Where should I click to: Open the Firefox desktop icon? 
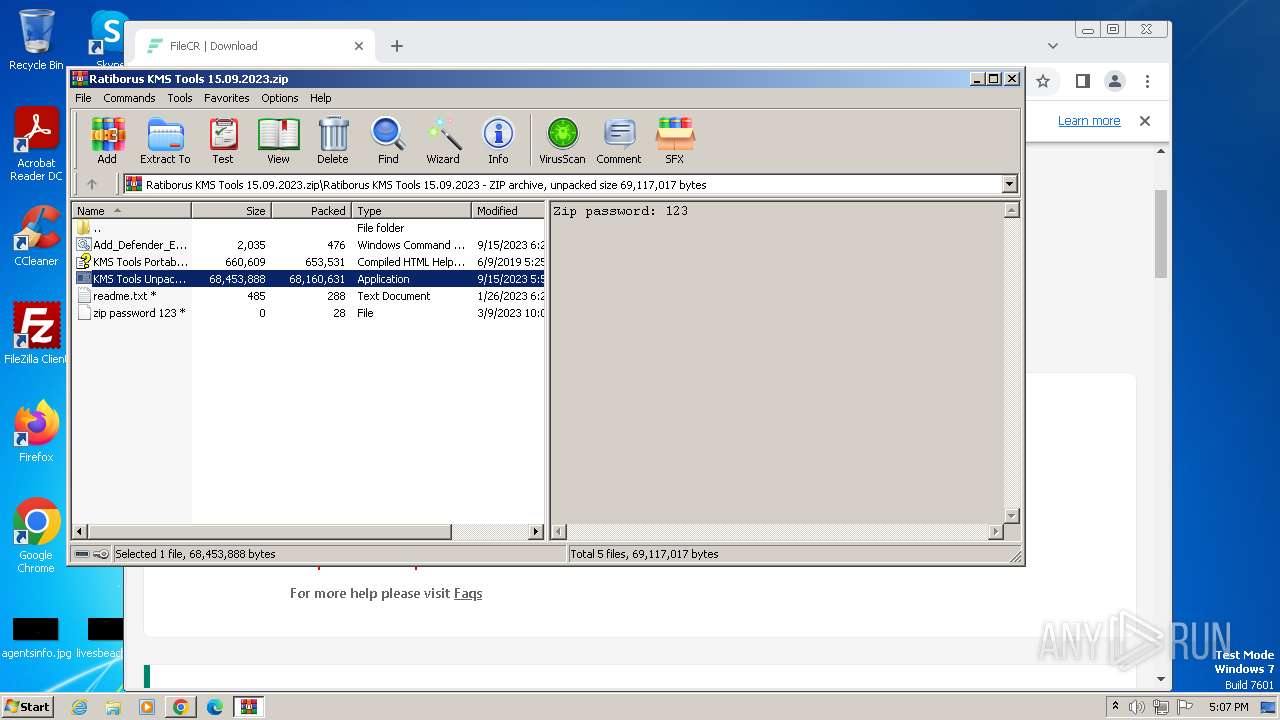pos(36,432)
